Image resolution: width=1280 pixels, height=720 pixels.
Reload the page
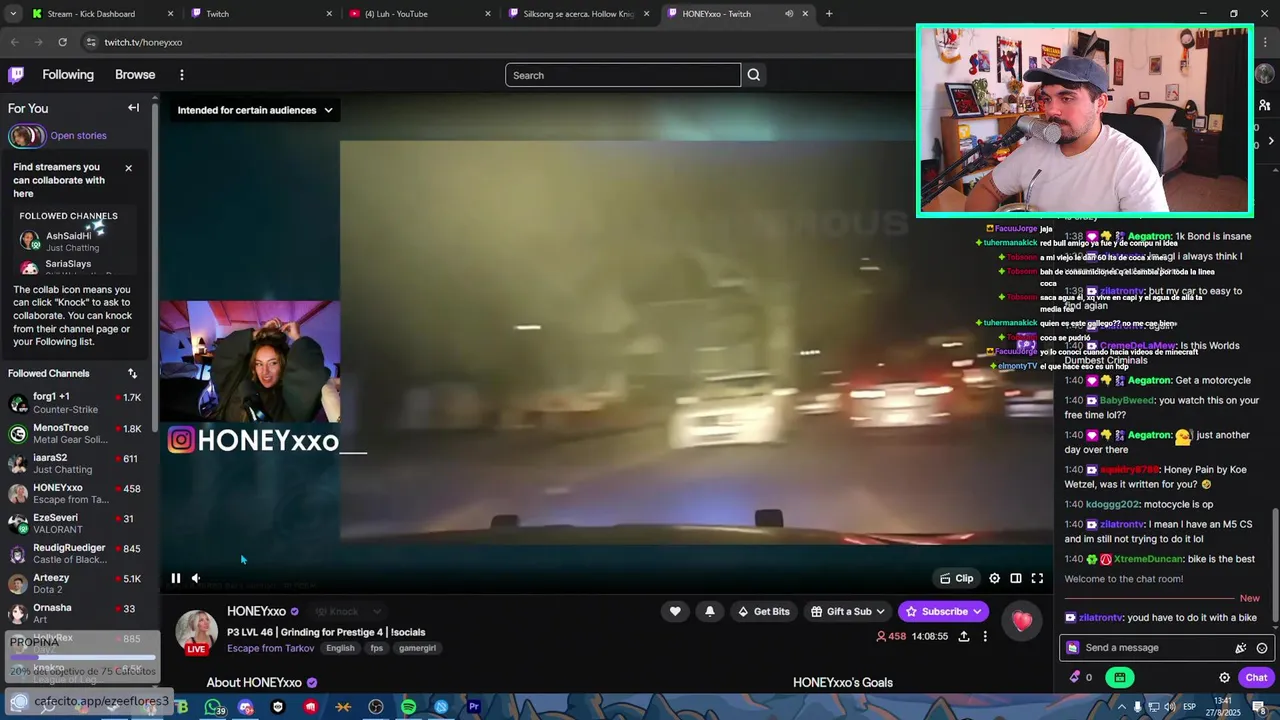pos(62,42)
